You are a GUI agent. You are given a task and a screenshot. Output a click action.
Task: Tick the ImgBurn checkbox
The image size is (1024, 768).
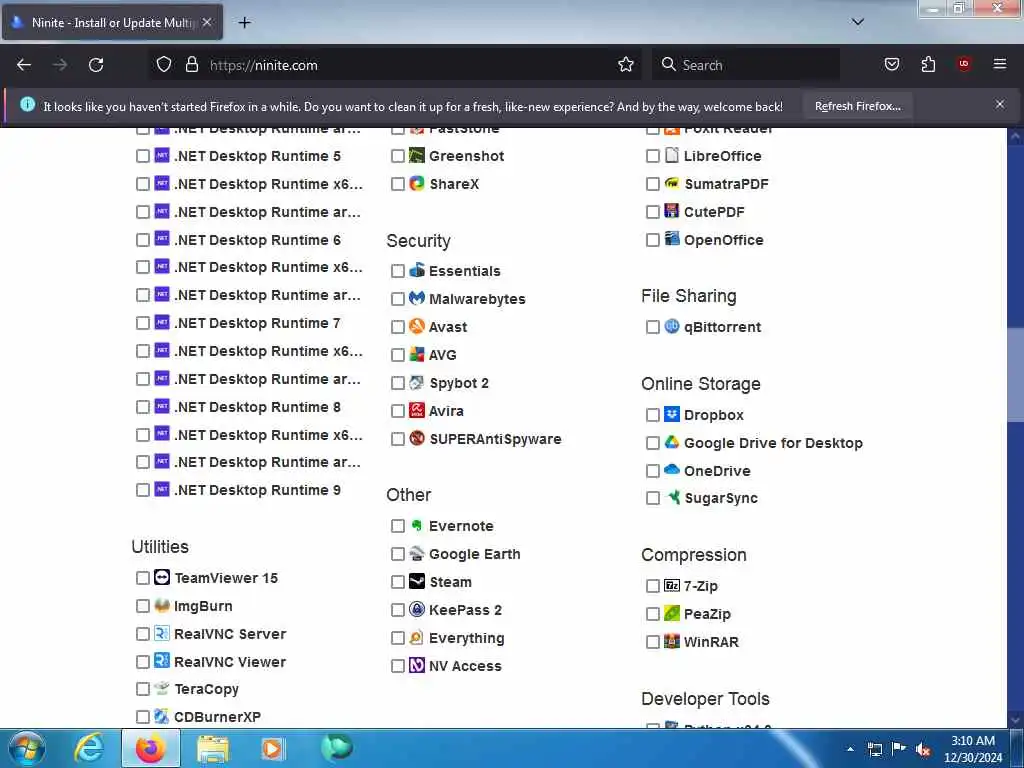coord(143,606)
